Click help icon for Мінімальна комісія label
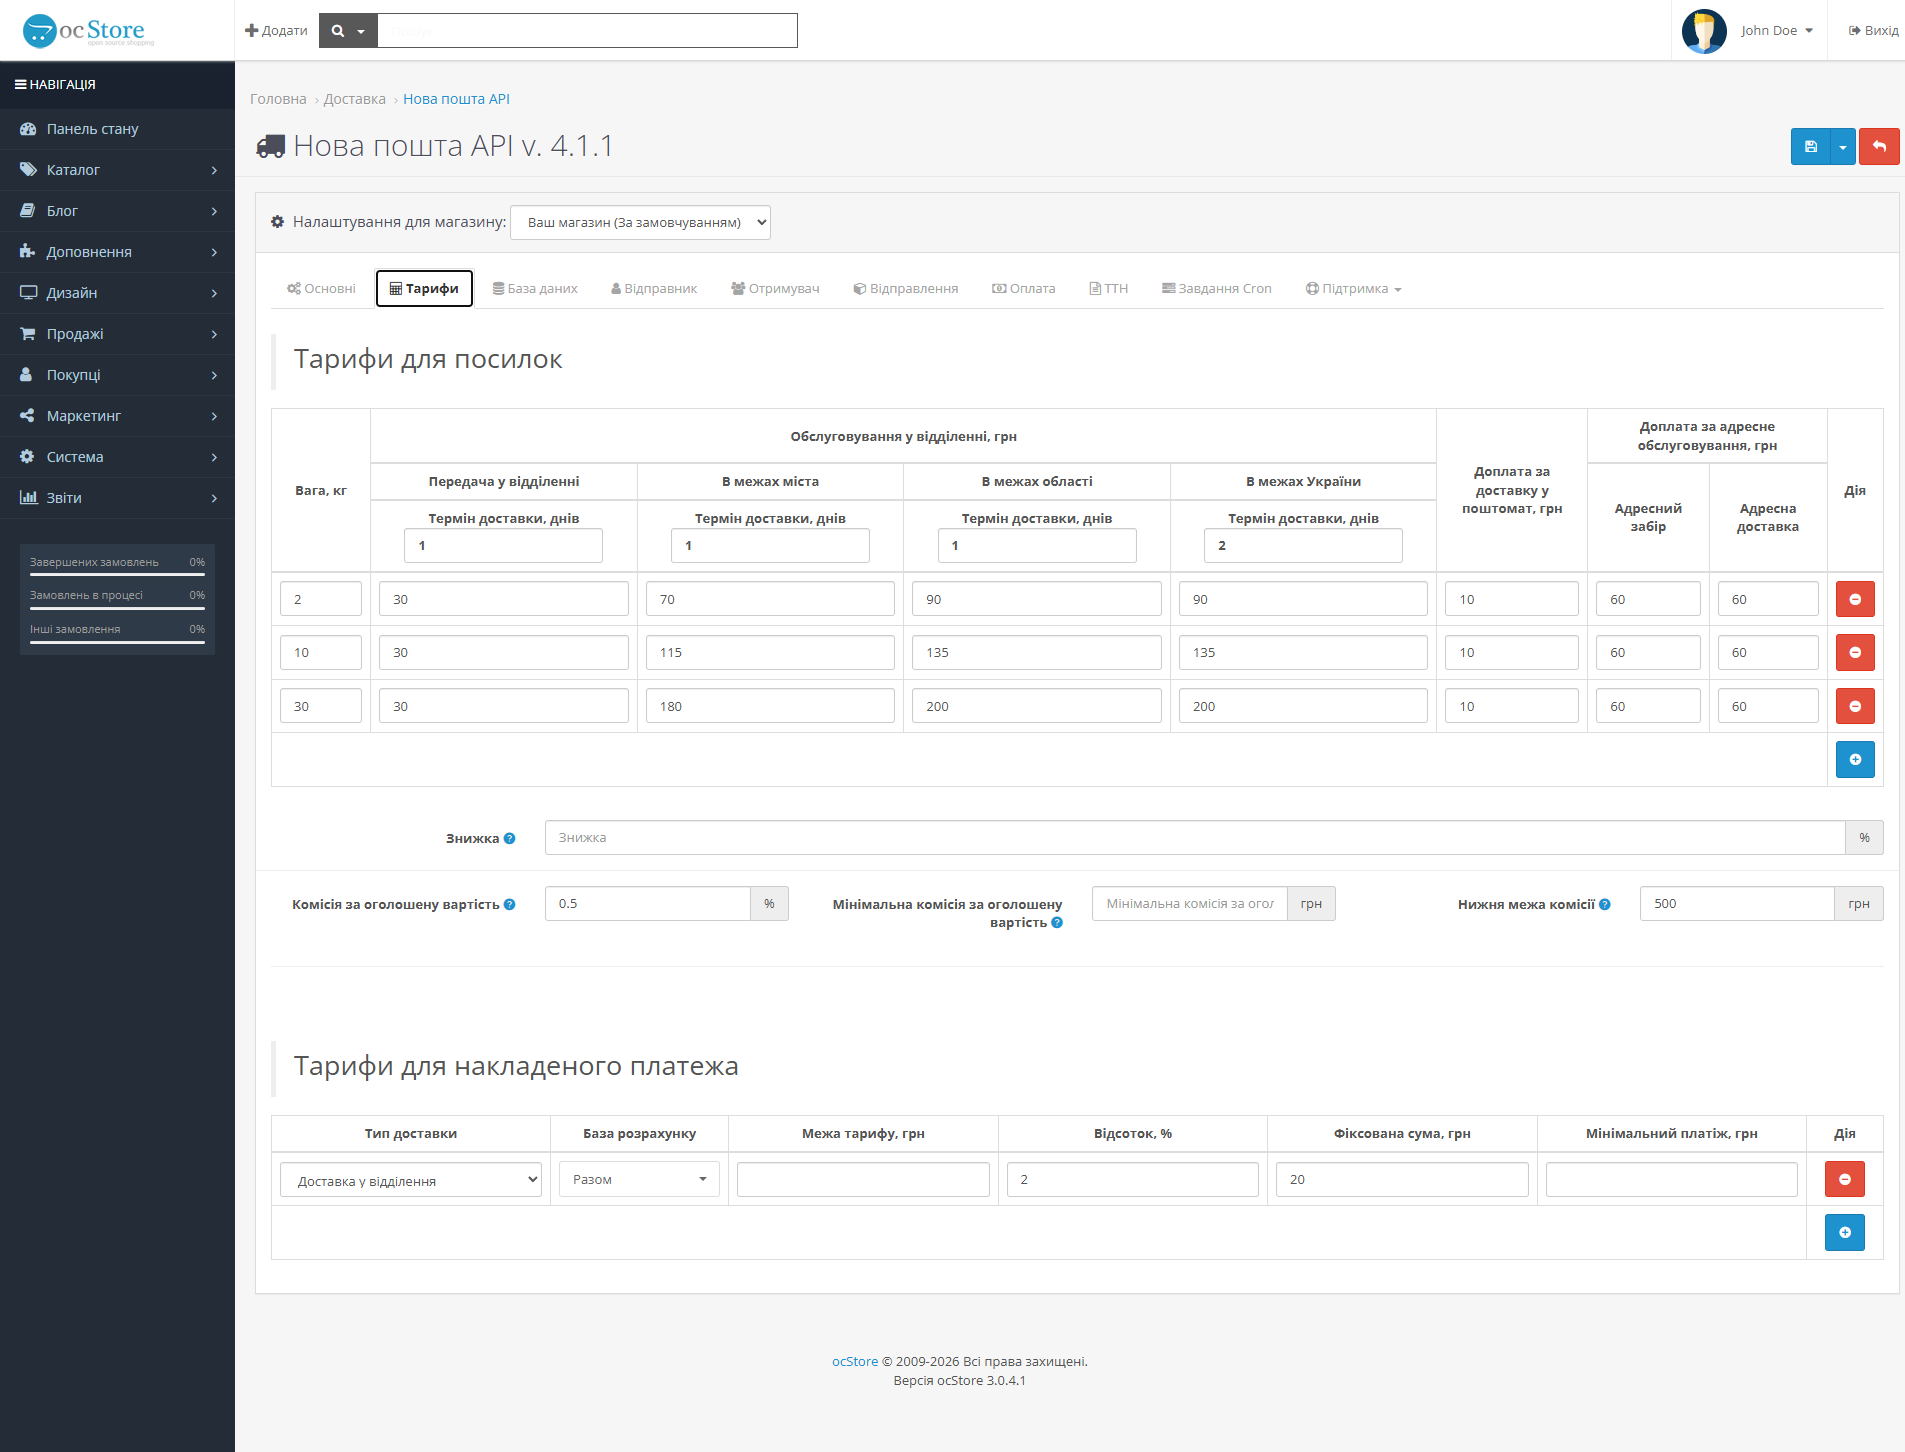1905x1452 pixels. click(1057, 922)
